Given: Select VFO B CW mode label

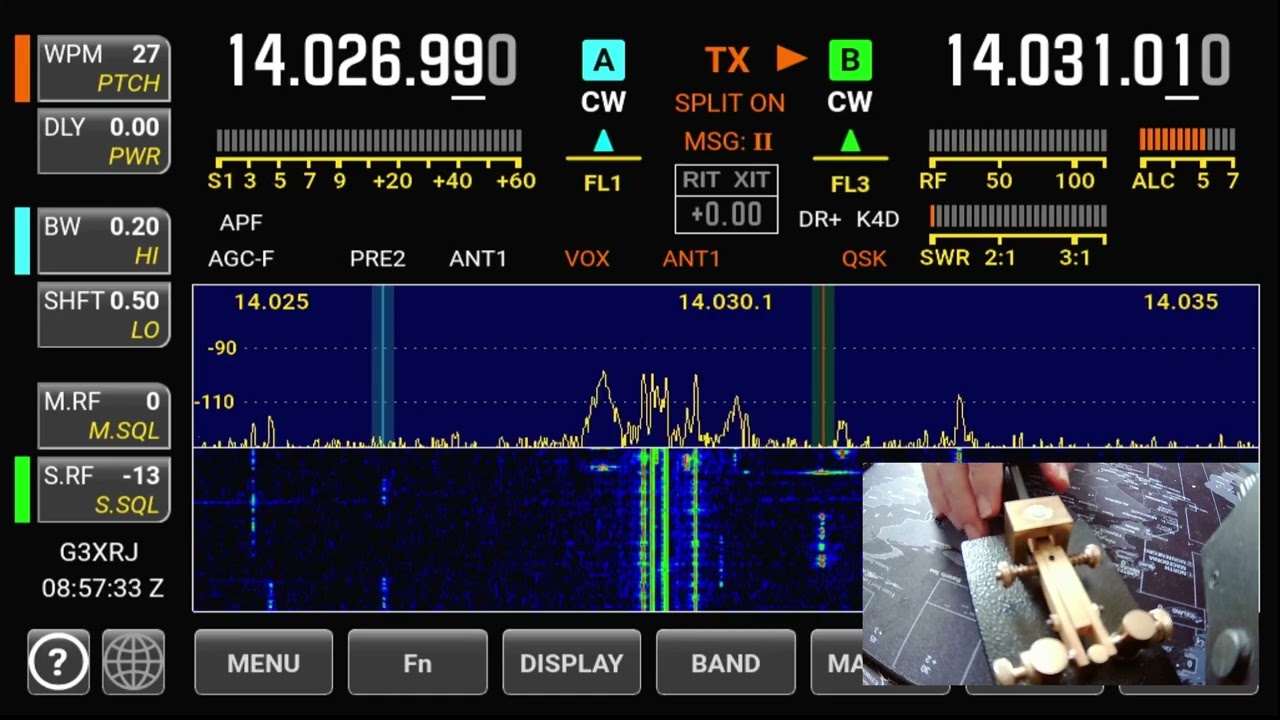Looking at the screenshot, I should [850, 102].
